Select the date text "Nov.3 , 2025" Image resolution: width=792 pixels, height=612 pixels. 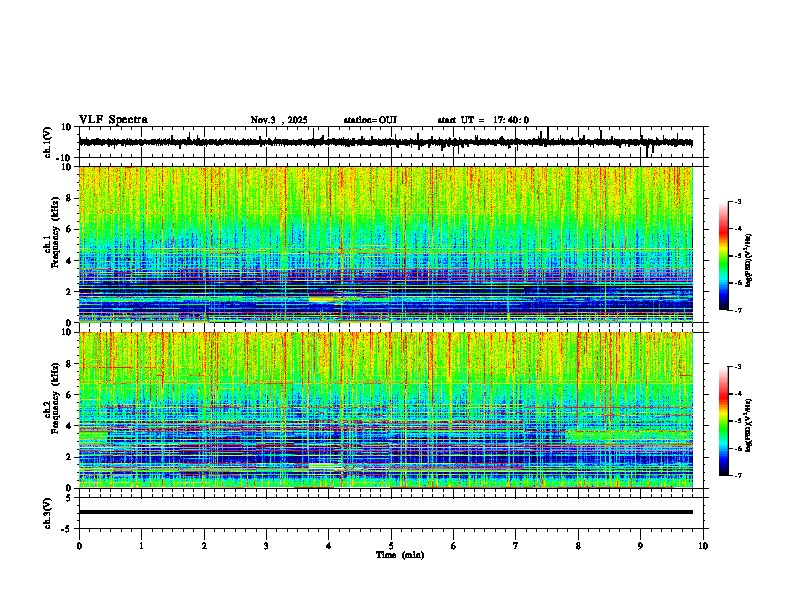(279, 120)
